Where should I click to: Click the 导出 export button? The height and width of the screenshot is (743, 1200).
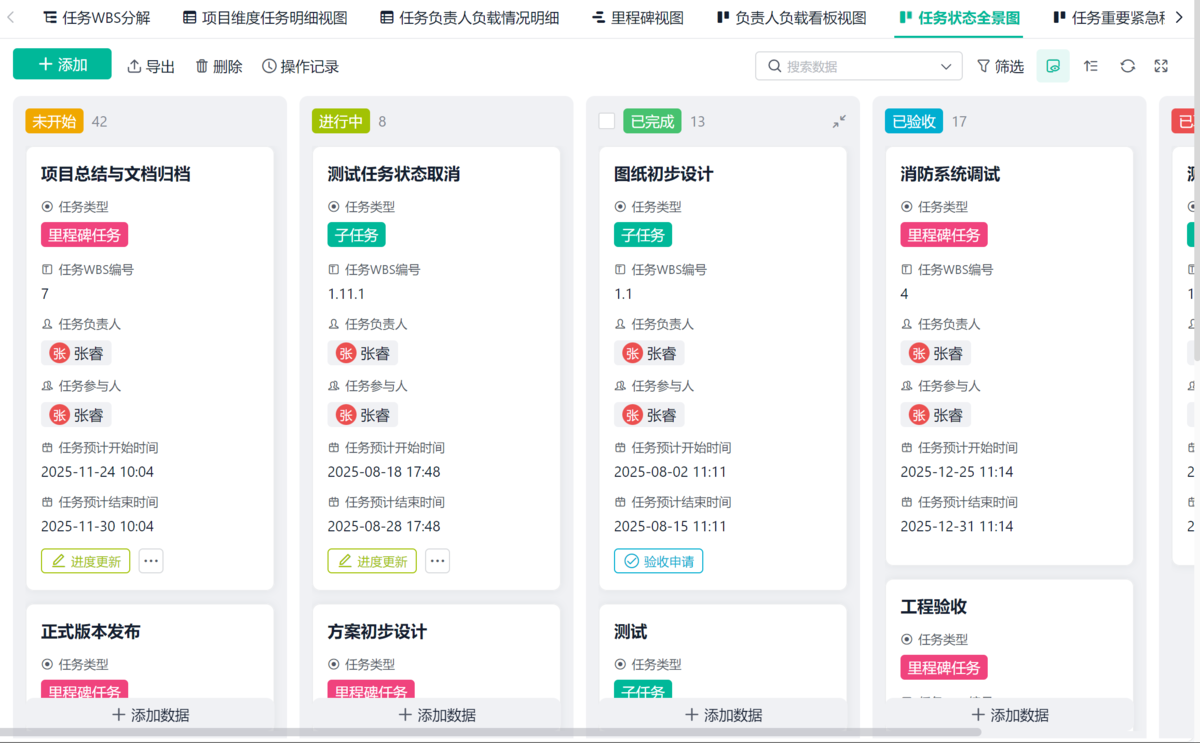[x=151, y=66]
